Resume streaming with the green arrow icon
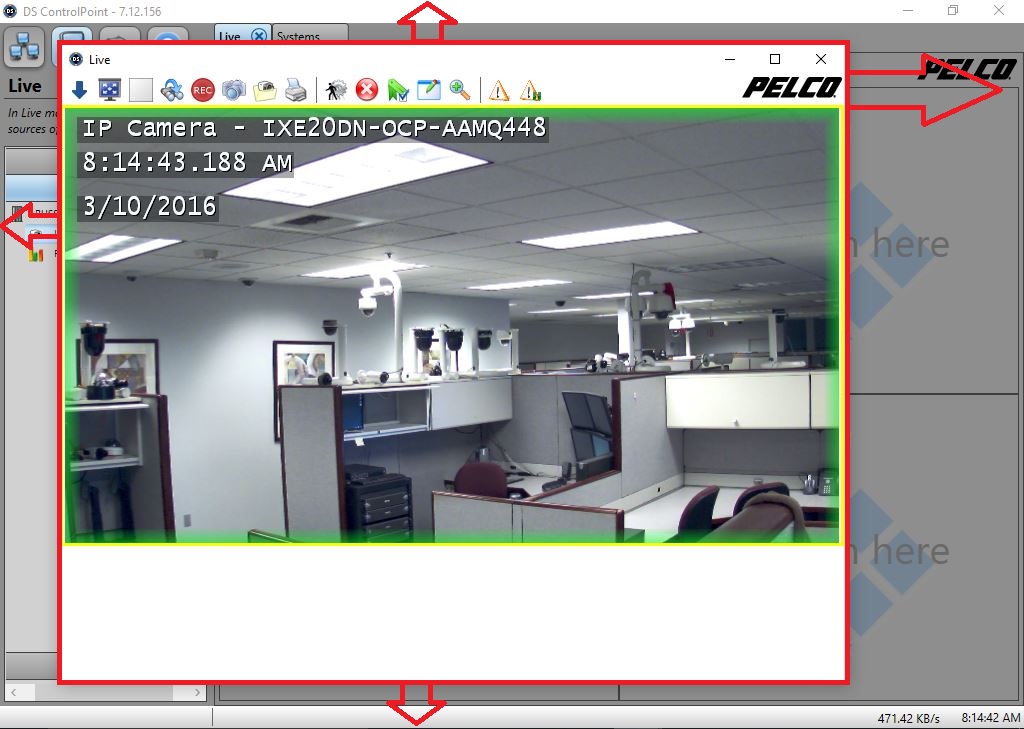Viewport: 1024px width, 729px height. 397,89
